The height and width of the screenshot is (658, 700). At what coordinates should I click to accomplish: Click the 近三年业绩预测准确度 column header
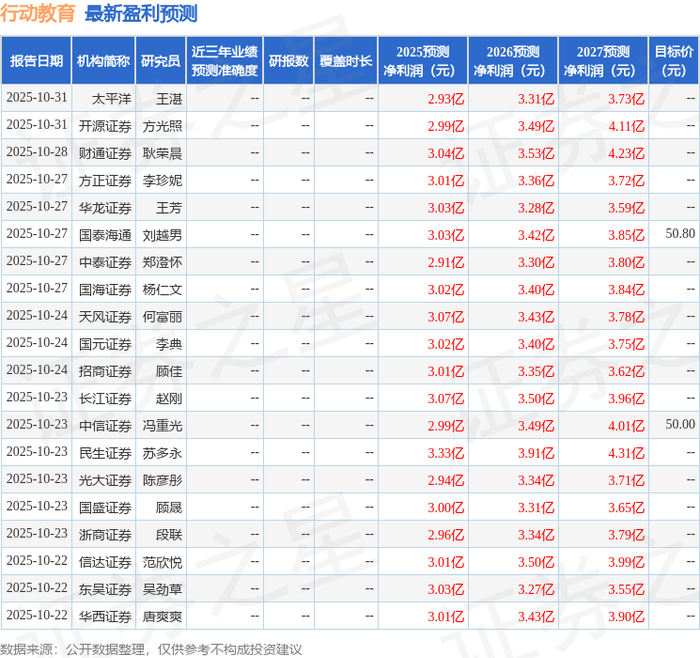(x=225, y=61)
